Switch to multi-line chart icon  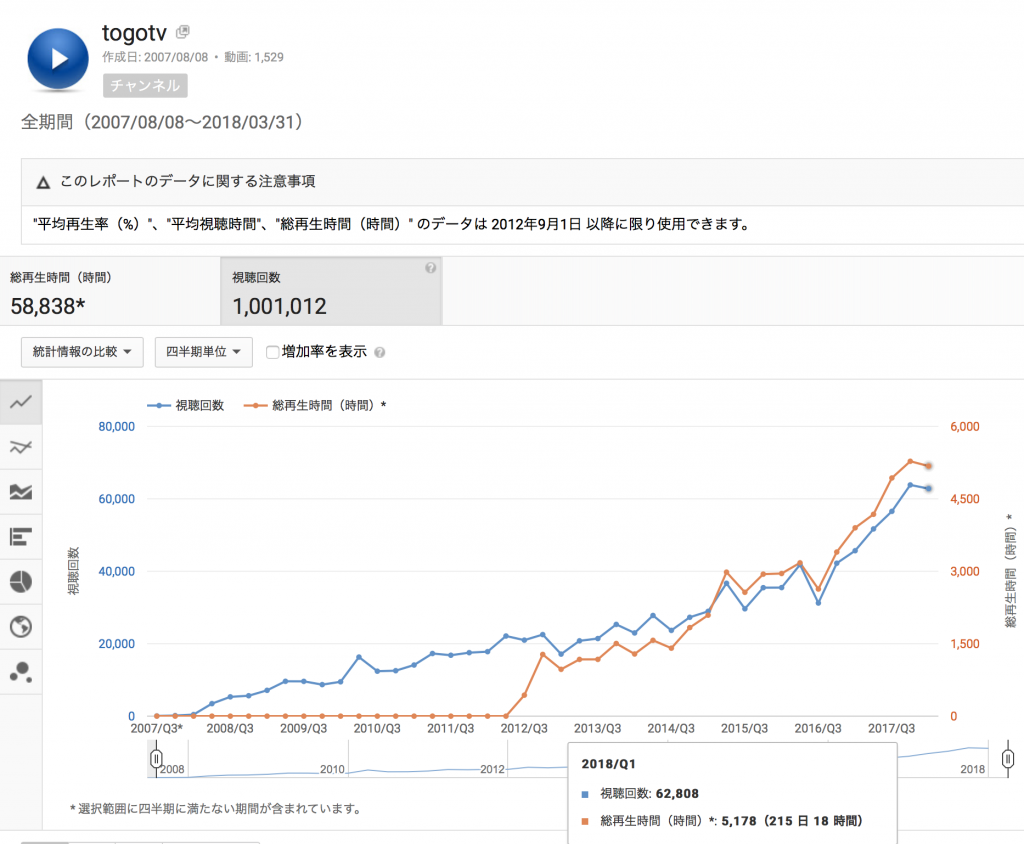pos(21,447)
